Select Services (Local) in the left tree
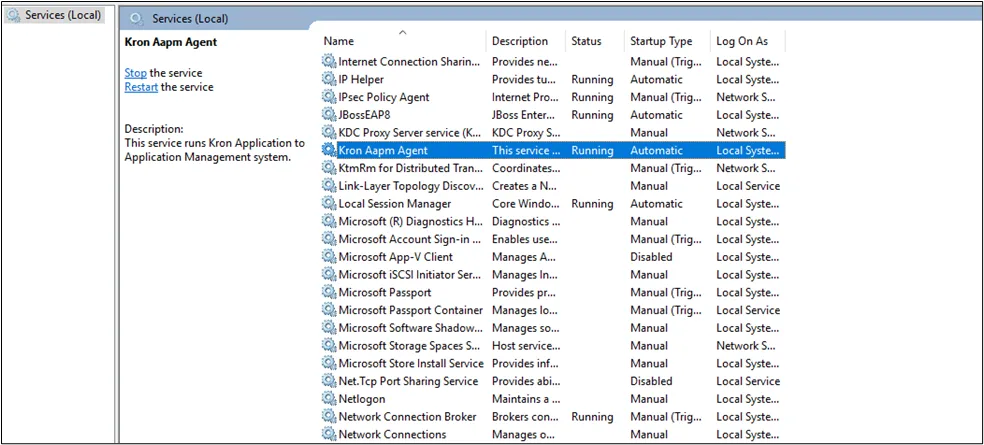The width and height of the screenshot is (984, 445). coord(63,14)
